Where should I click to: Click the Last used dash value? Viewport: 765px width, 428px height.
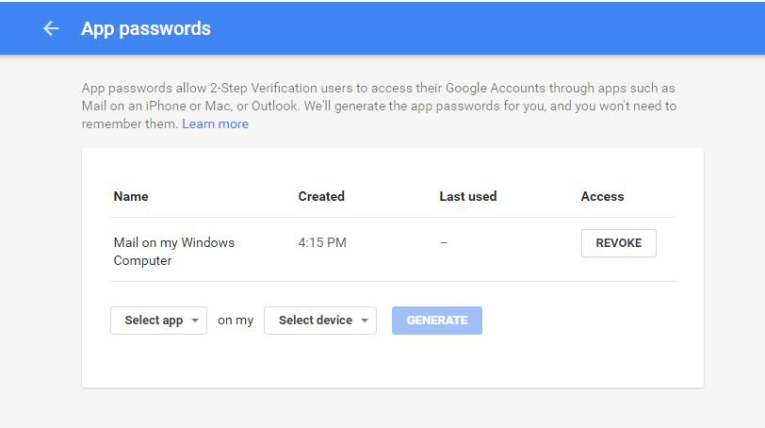coord(444,243)
